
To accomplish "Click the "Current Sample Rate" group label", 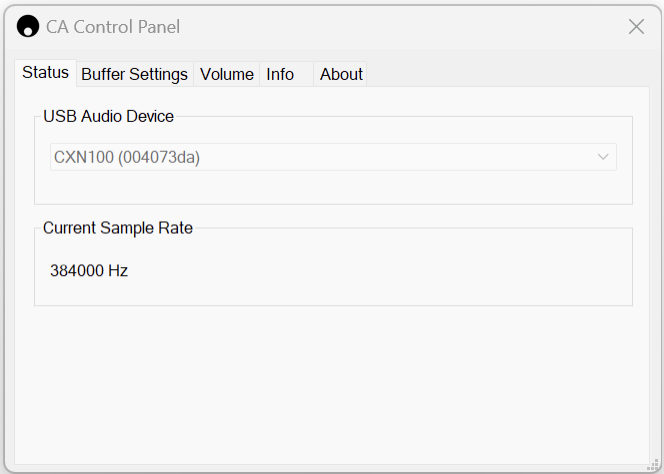I will point(118,228).
